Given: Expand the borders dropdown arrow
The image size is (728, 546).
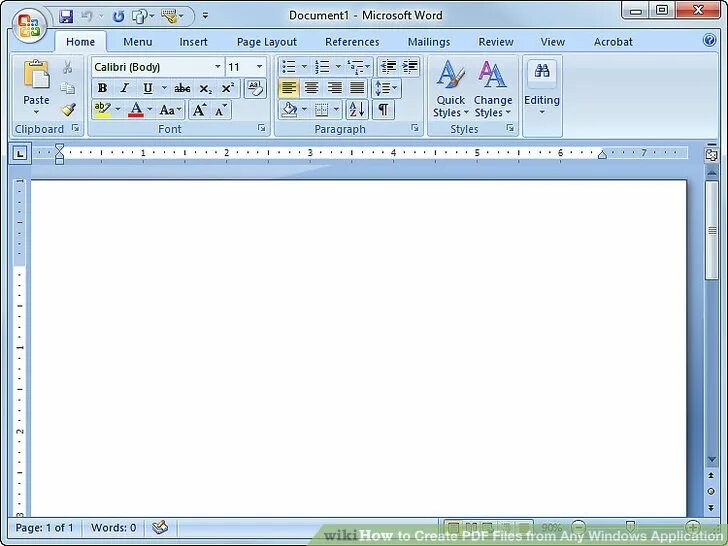Looking at the screenshot, I should tap(336, 110).
